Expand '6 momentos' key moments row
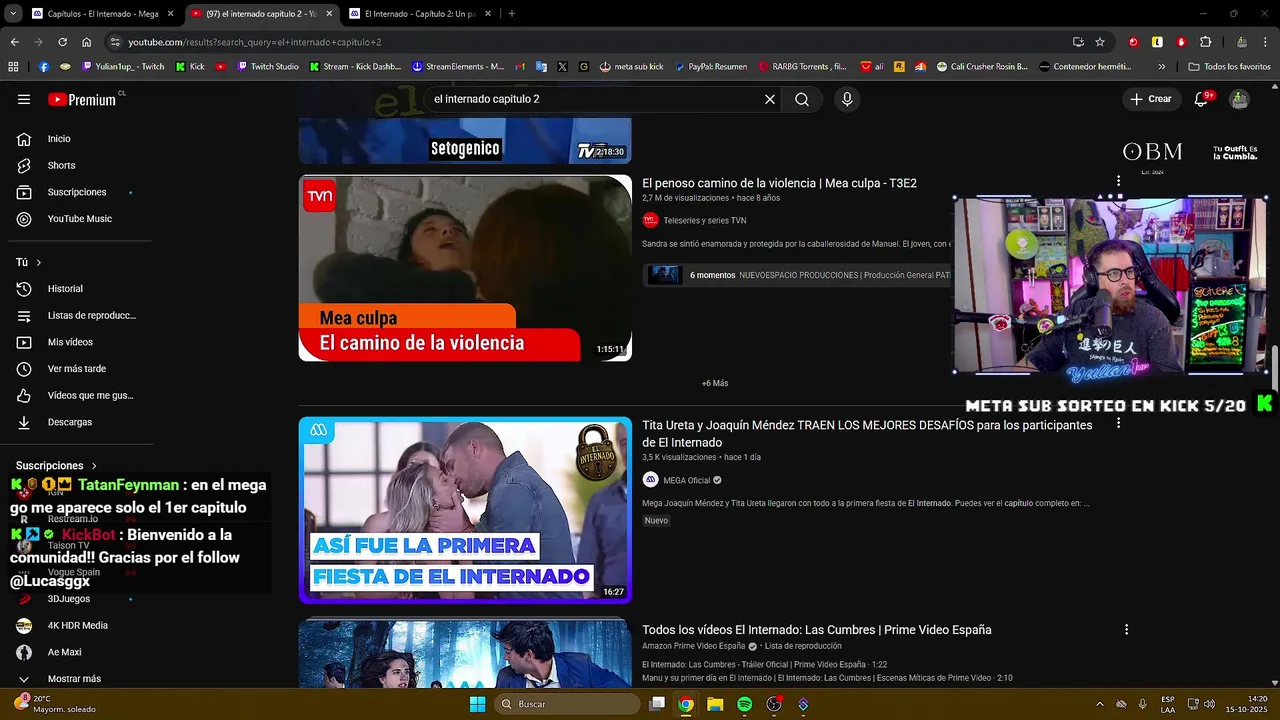 tap(795, 275)
